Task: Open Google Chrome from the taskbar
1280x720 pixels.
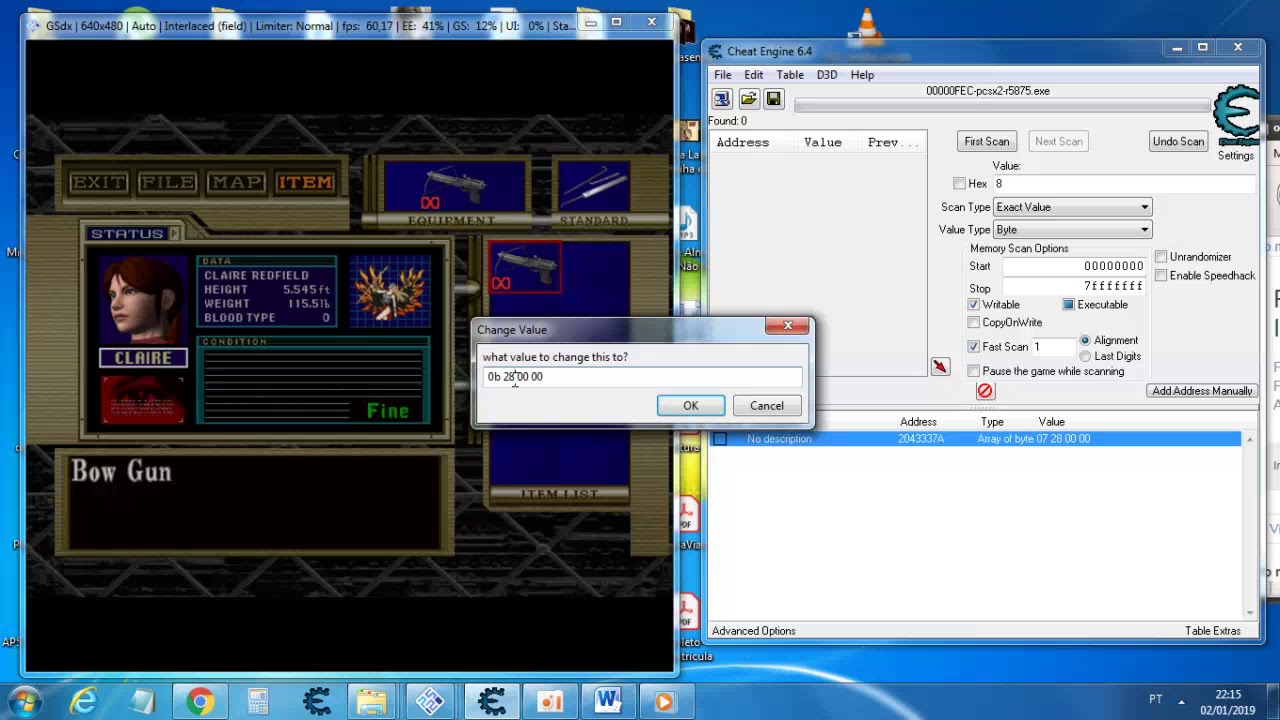Action: (200, 702)
